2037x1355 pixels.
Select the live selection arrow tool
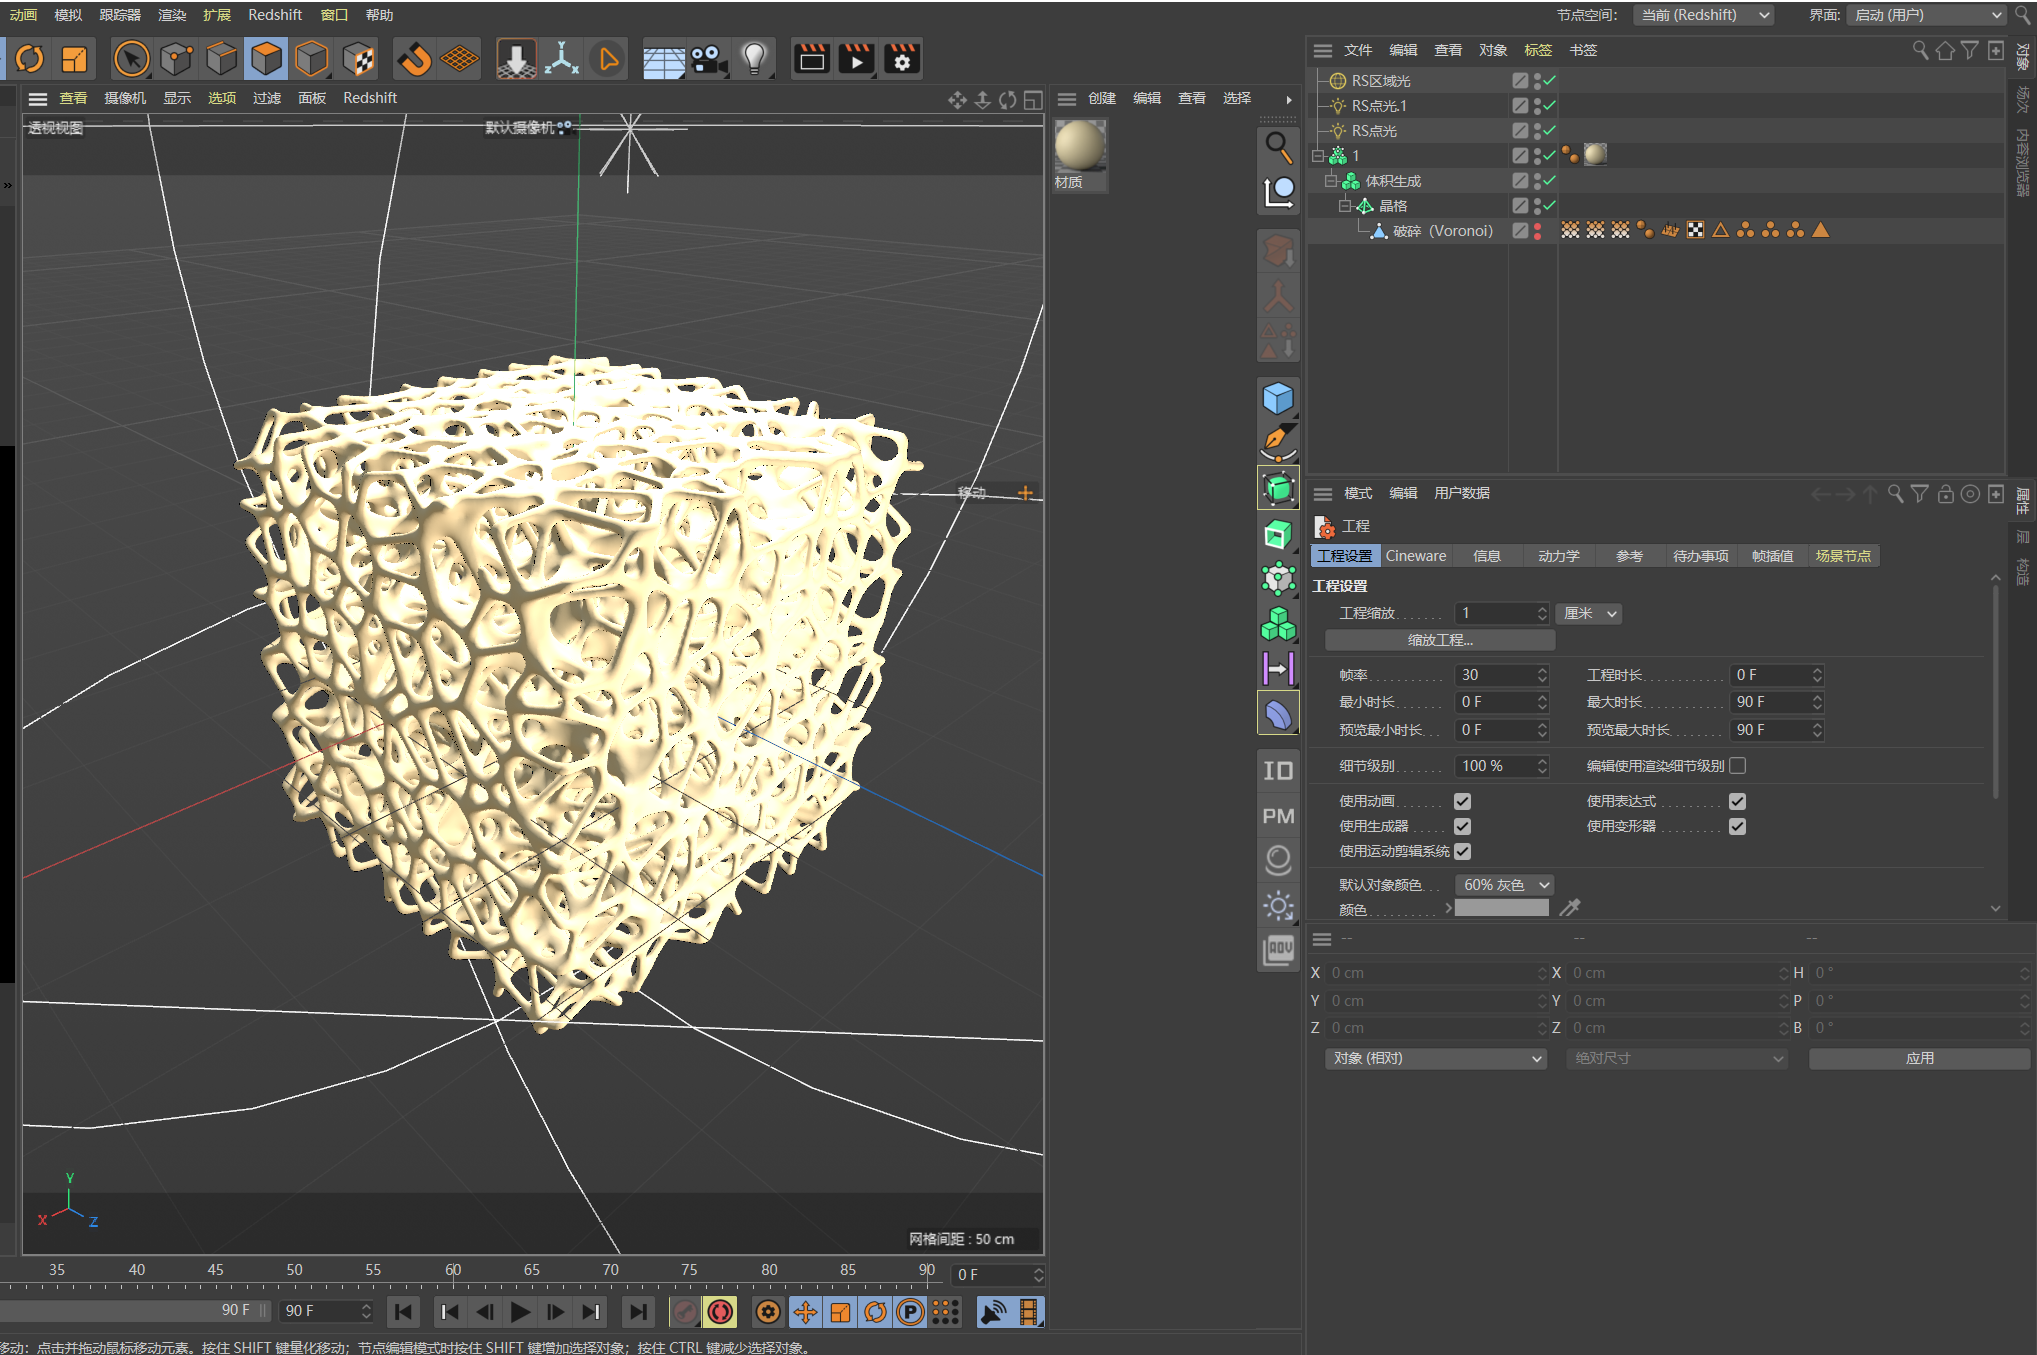(131, 59)
